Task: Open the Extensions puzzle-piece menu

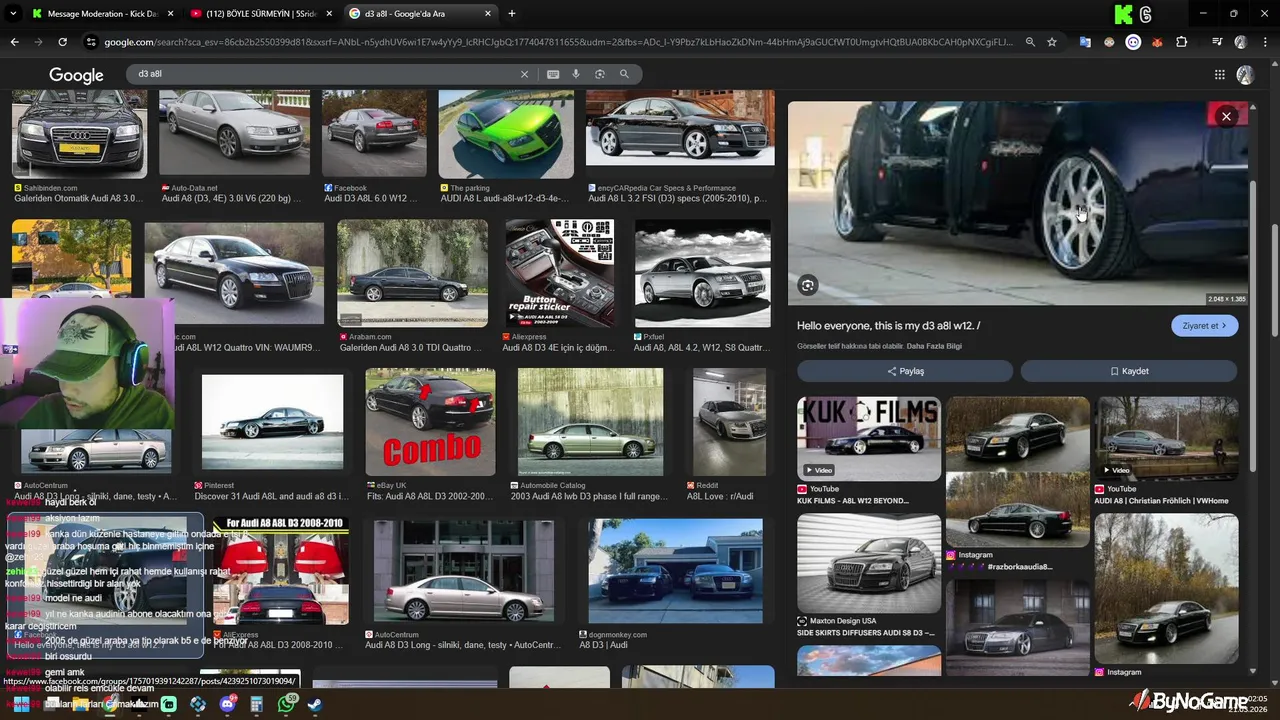Action: tap(1182, 42)
